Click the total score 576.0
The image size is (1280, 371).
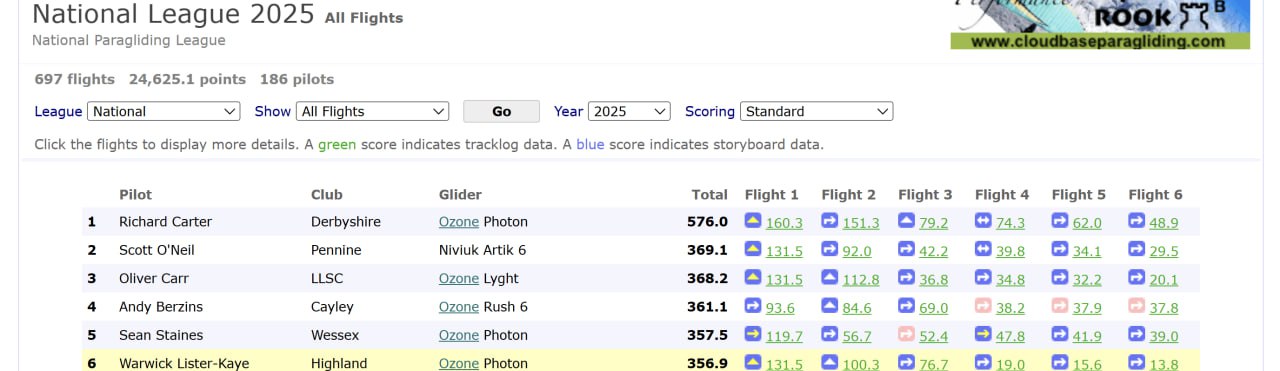(x=707, y=222)
